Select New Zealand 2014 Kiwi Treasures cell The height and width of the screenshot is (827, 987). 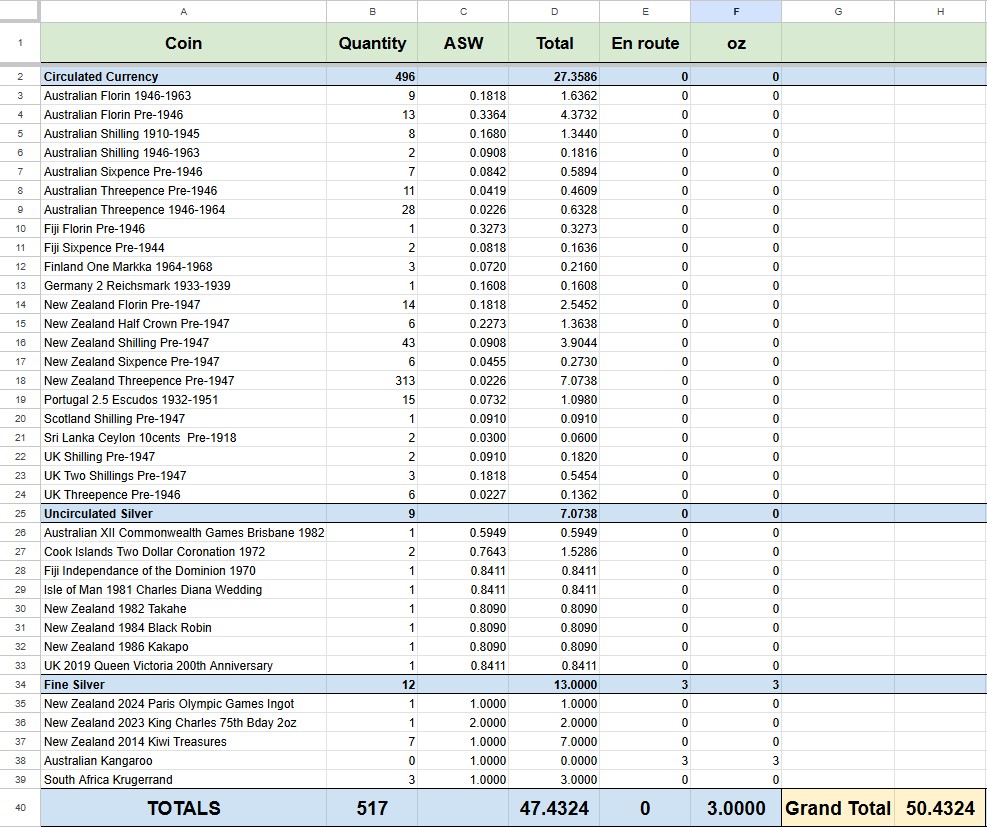pyautogui.click(x=183, y=741)
